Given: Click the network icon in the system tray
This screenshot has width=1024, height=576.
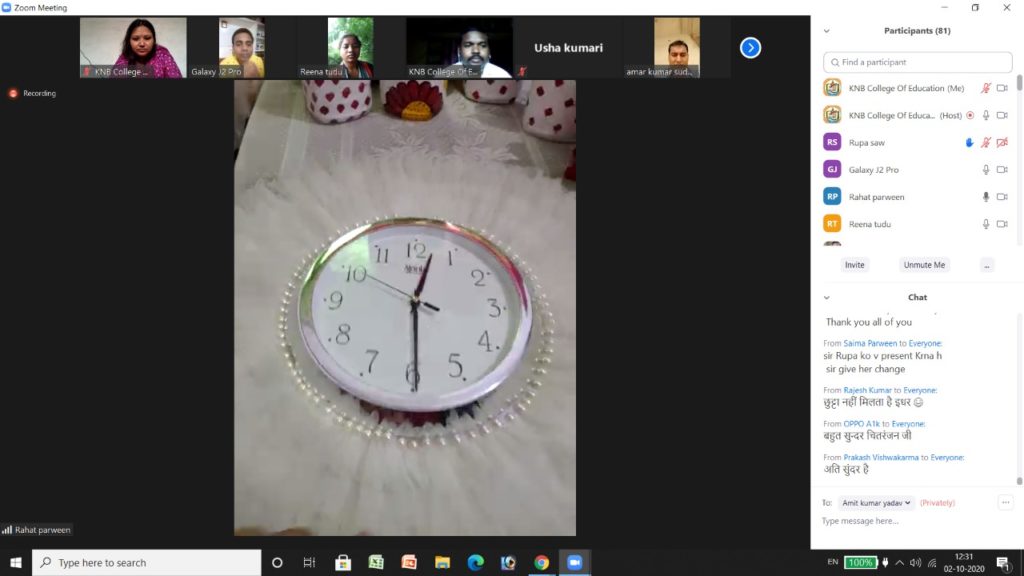Looking at the screenshot, I should 932,563.
